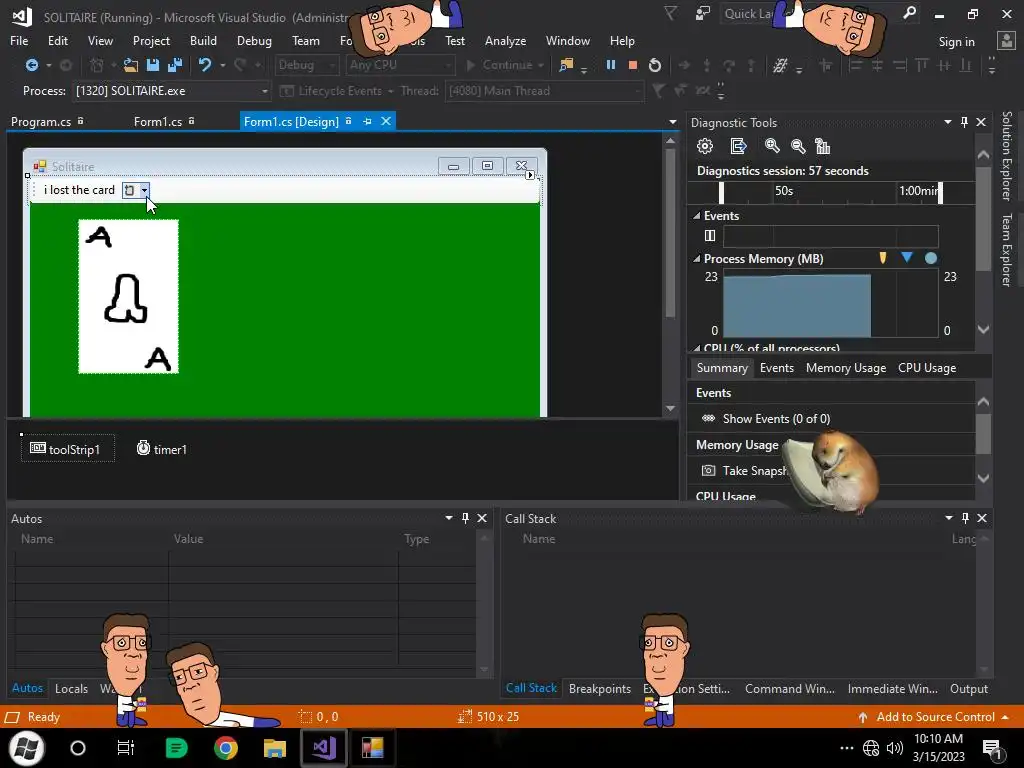Click Show Events (0 of 0) link
This screenshot has width=1024, height=768.
pyautogui.click(x=776, y=419)
